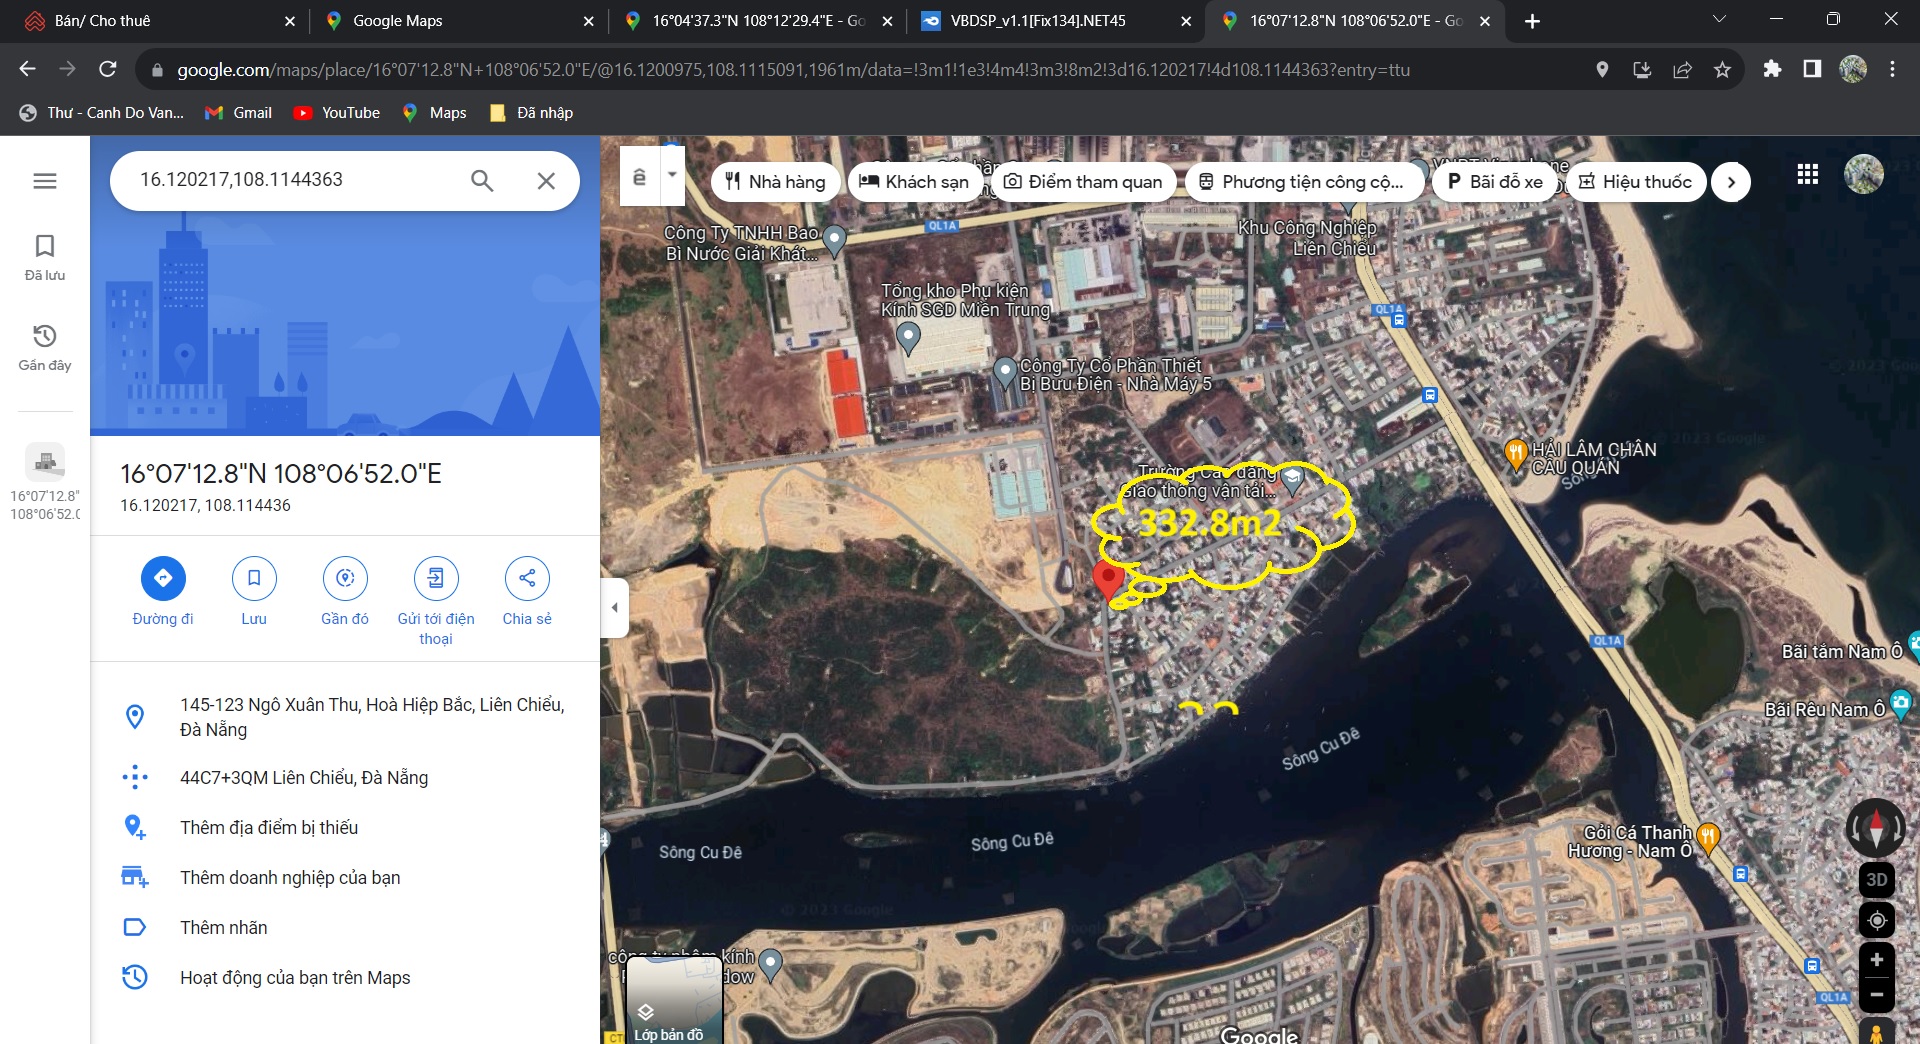Bookmark this page star icon
The height and width of the screenshot is (1044, 1920).
pyautogui.click(x=1722, y=69)
